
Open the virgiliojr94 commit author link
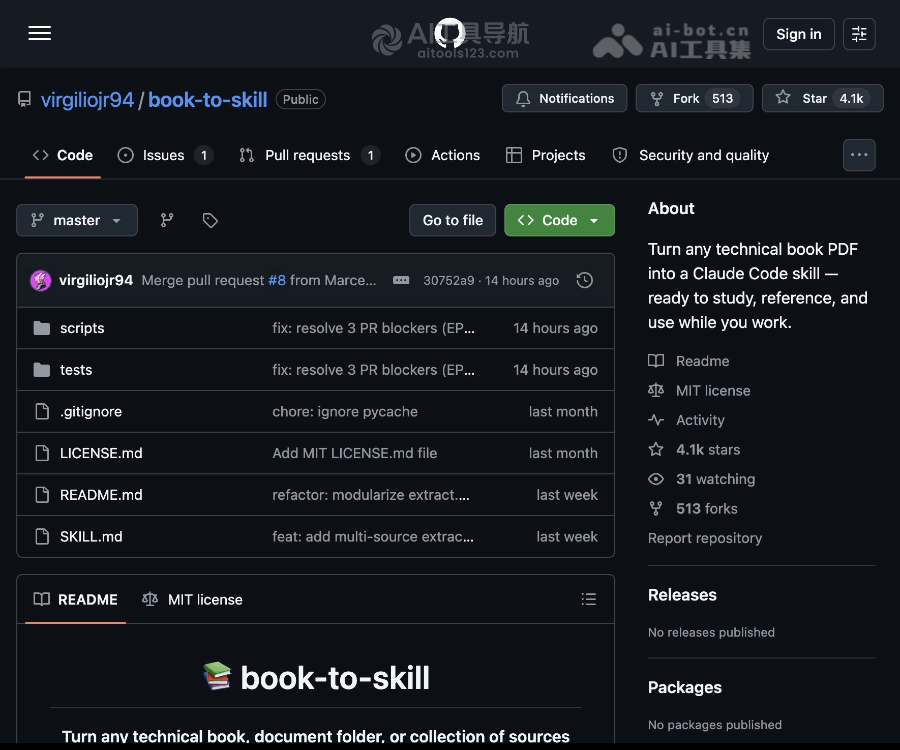(x=96, y=281)
